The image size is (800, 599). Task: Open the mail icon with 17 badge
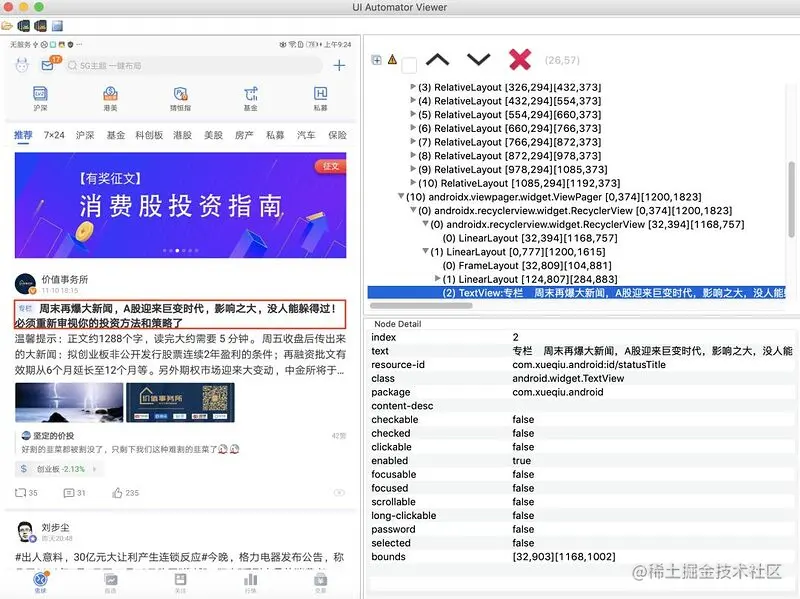coord(49,64)
